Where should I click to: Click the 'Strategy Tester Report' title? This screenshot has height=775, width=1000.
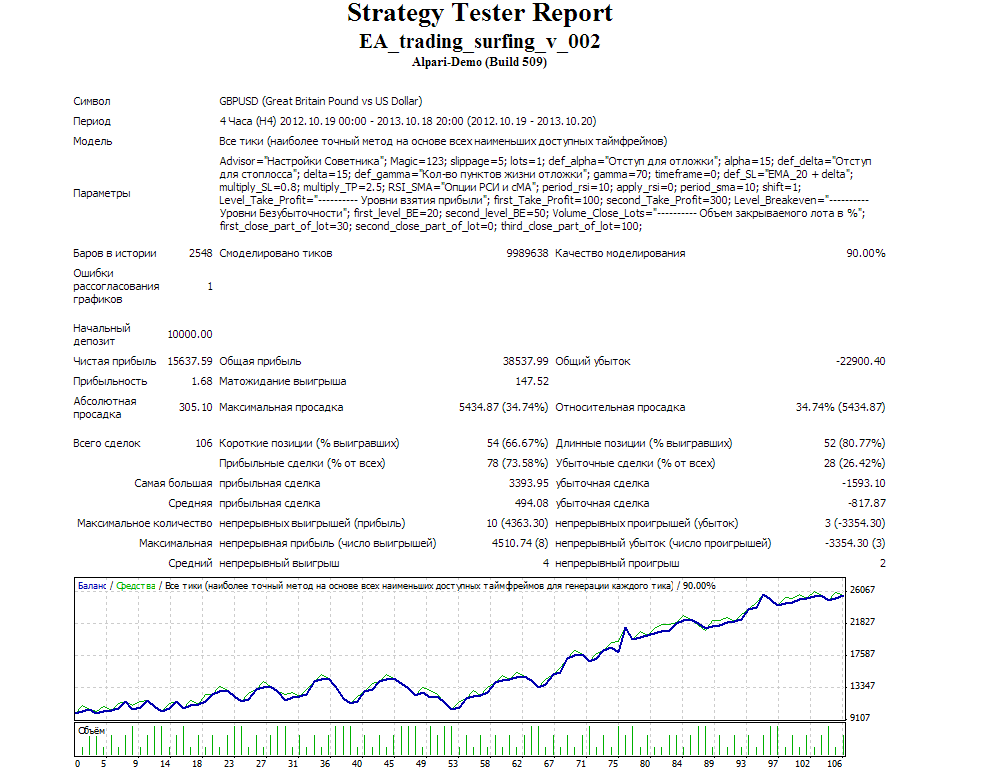tap(480, 13)
